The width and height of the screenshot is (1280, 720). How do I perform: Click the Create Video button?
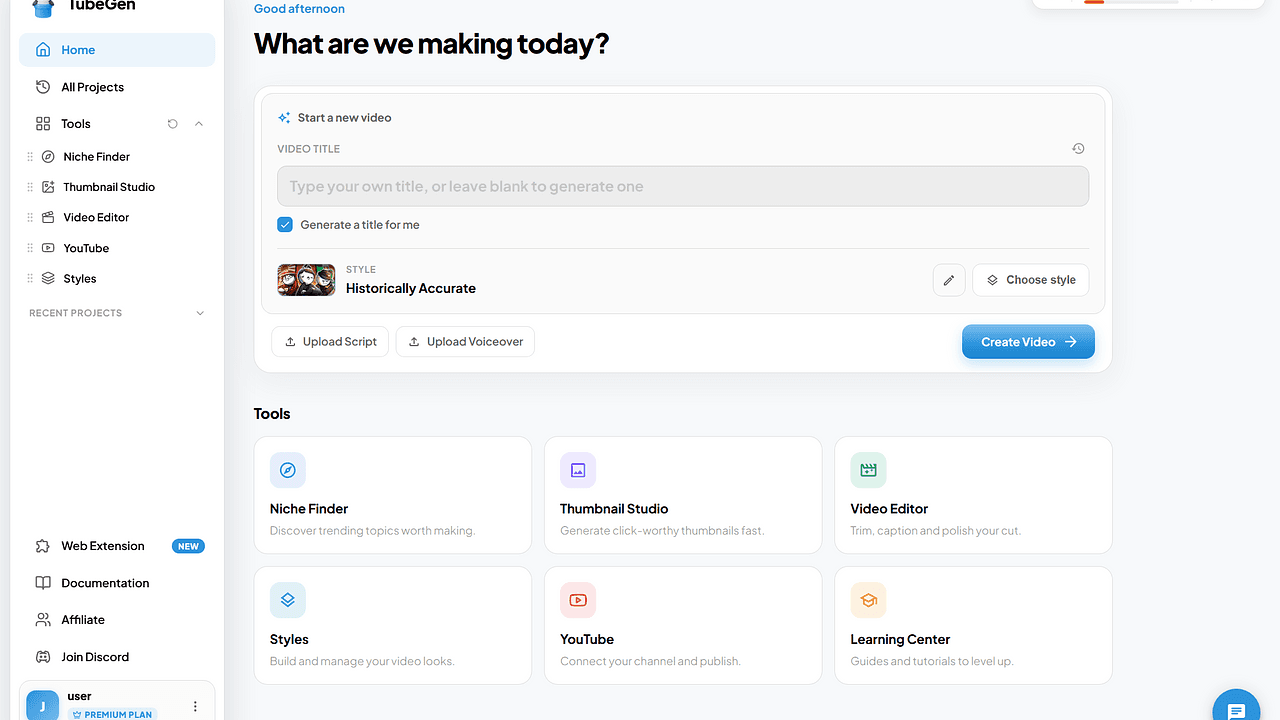[x=1028, y=342]
